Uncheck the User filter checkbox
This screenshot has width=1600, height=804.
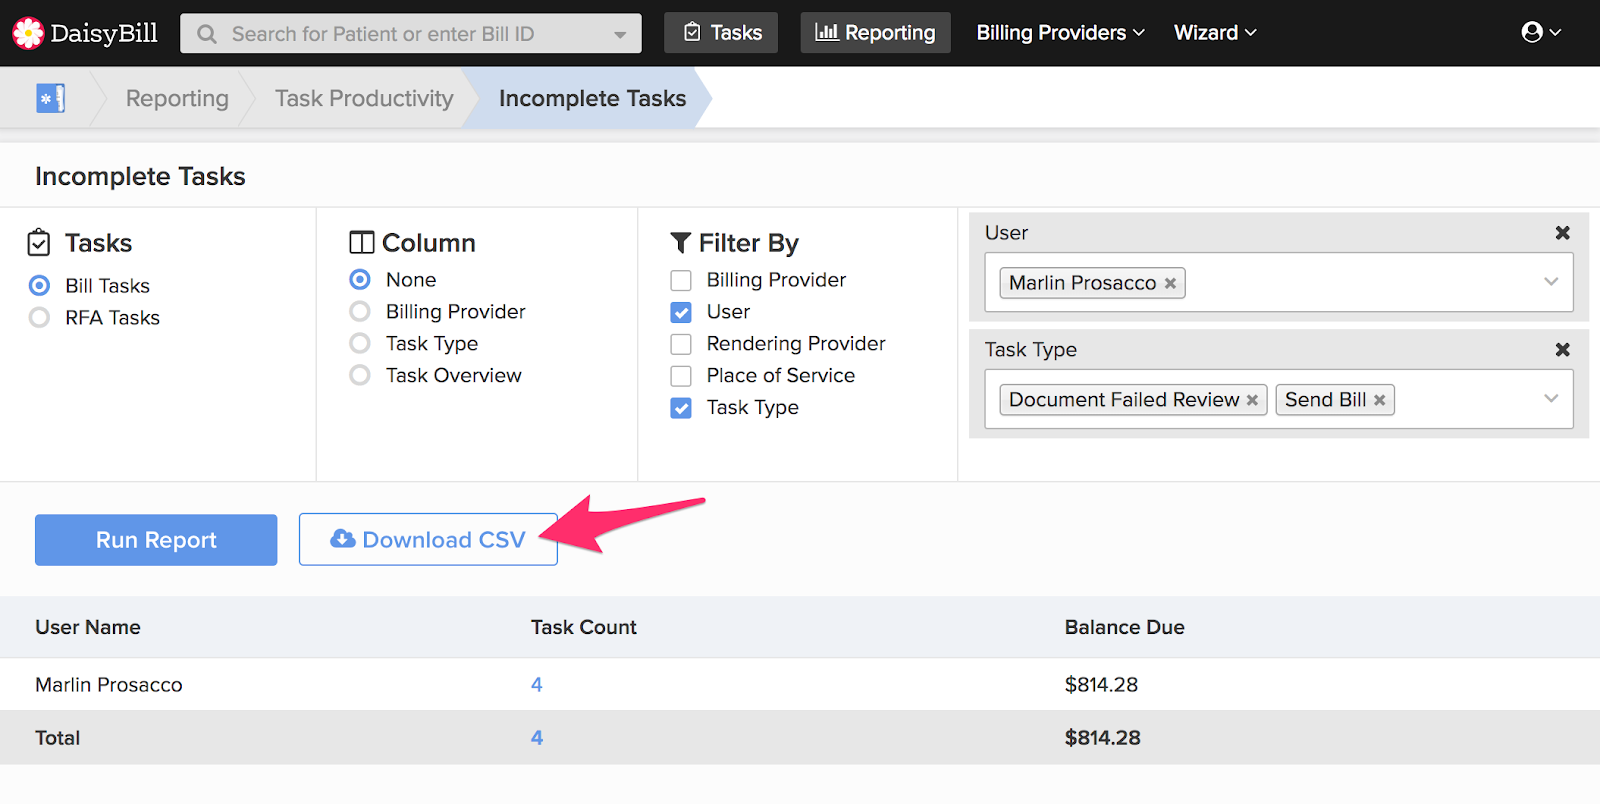pos(681,313)
